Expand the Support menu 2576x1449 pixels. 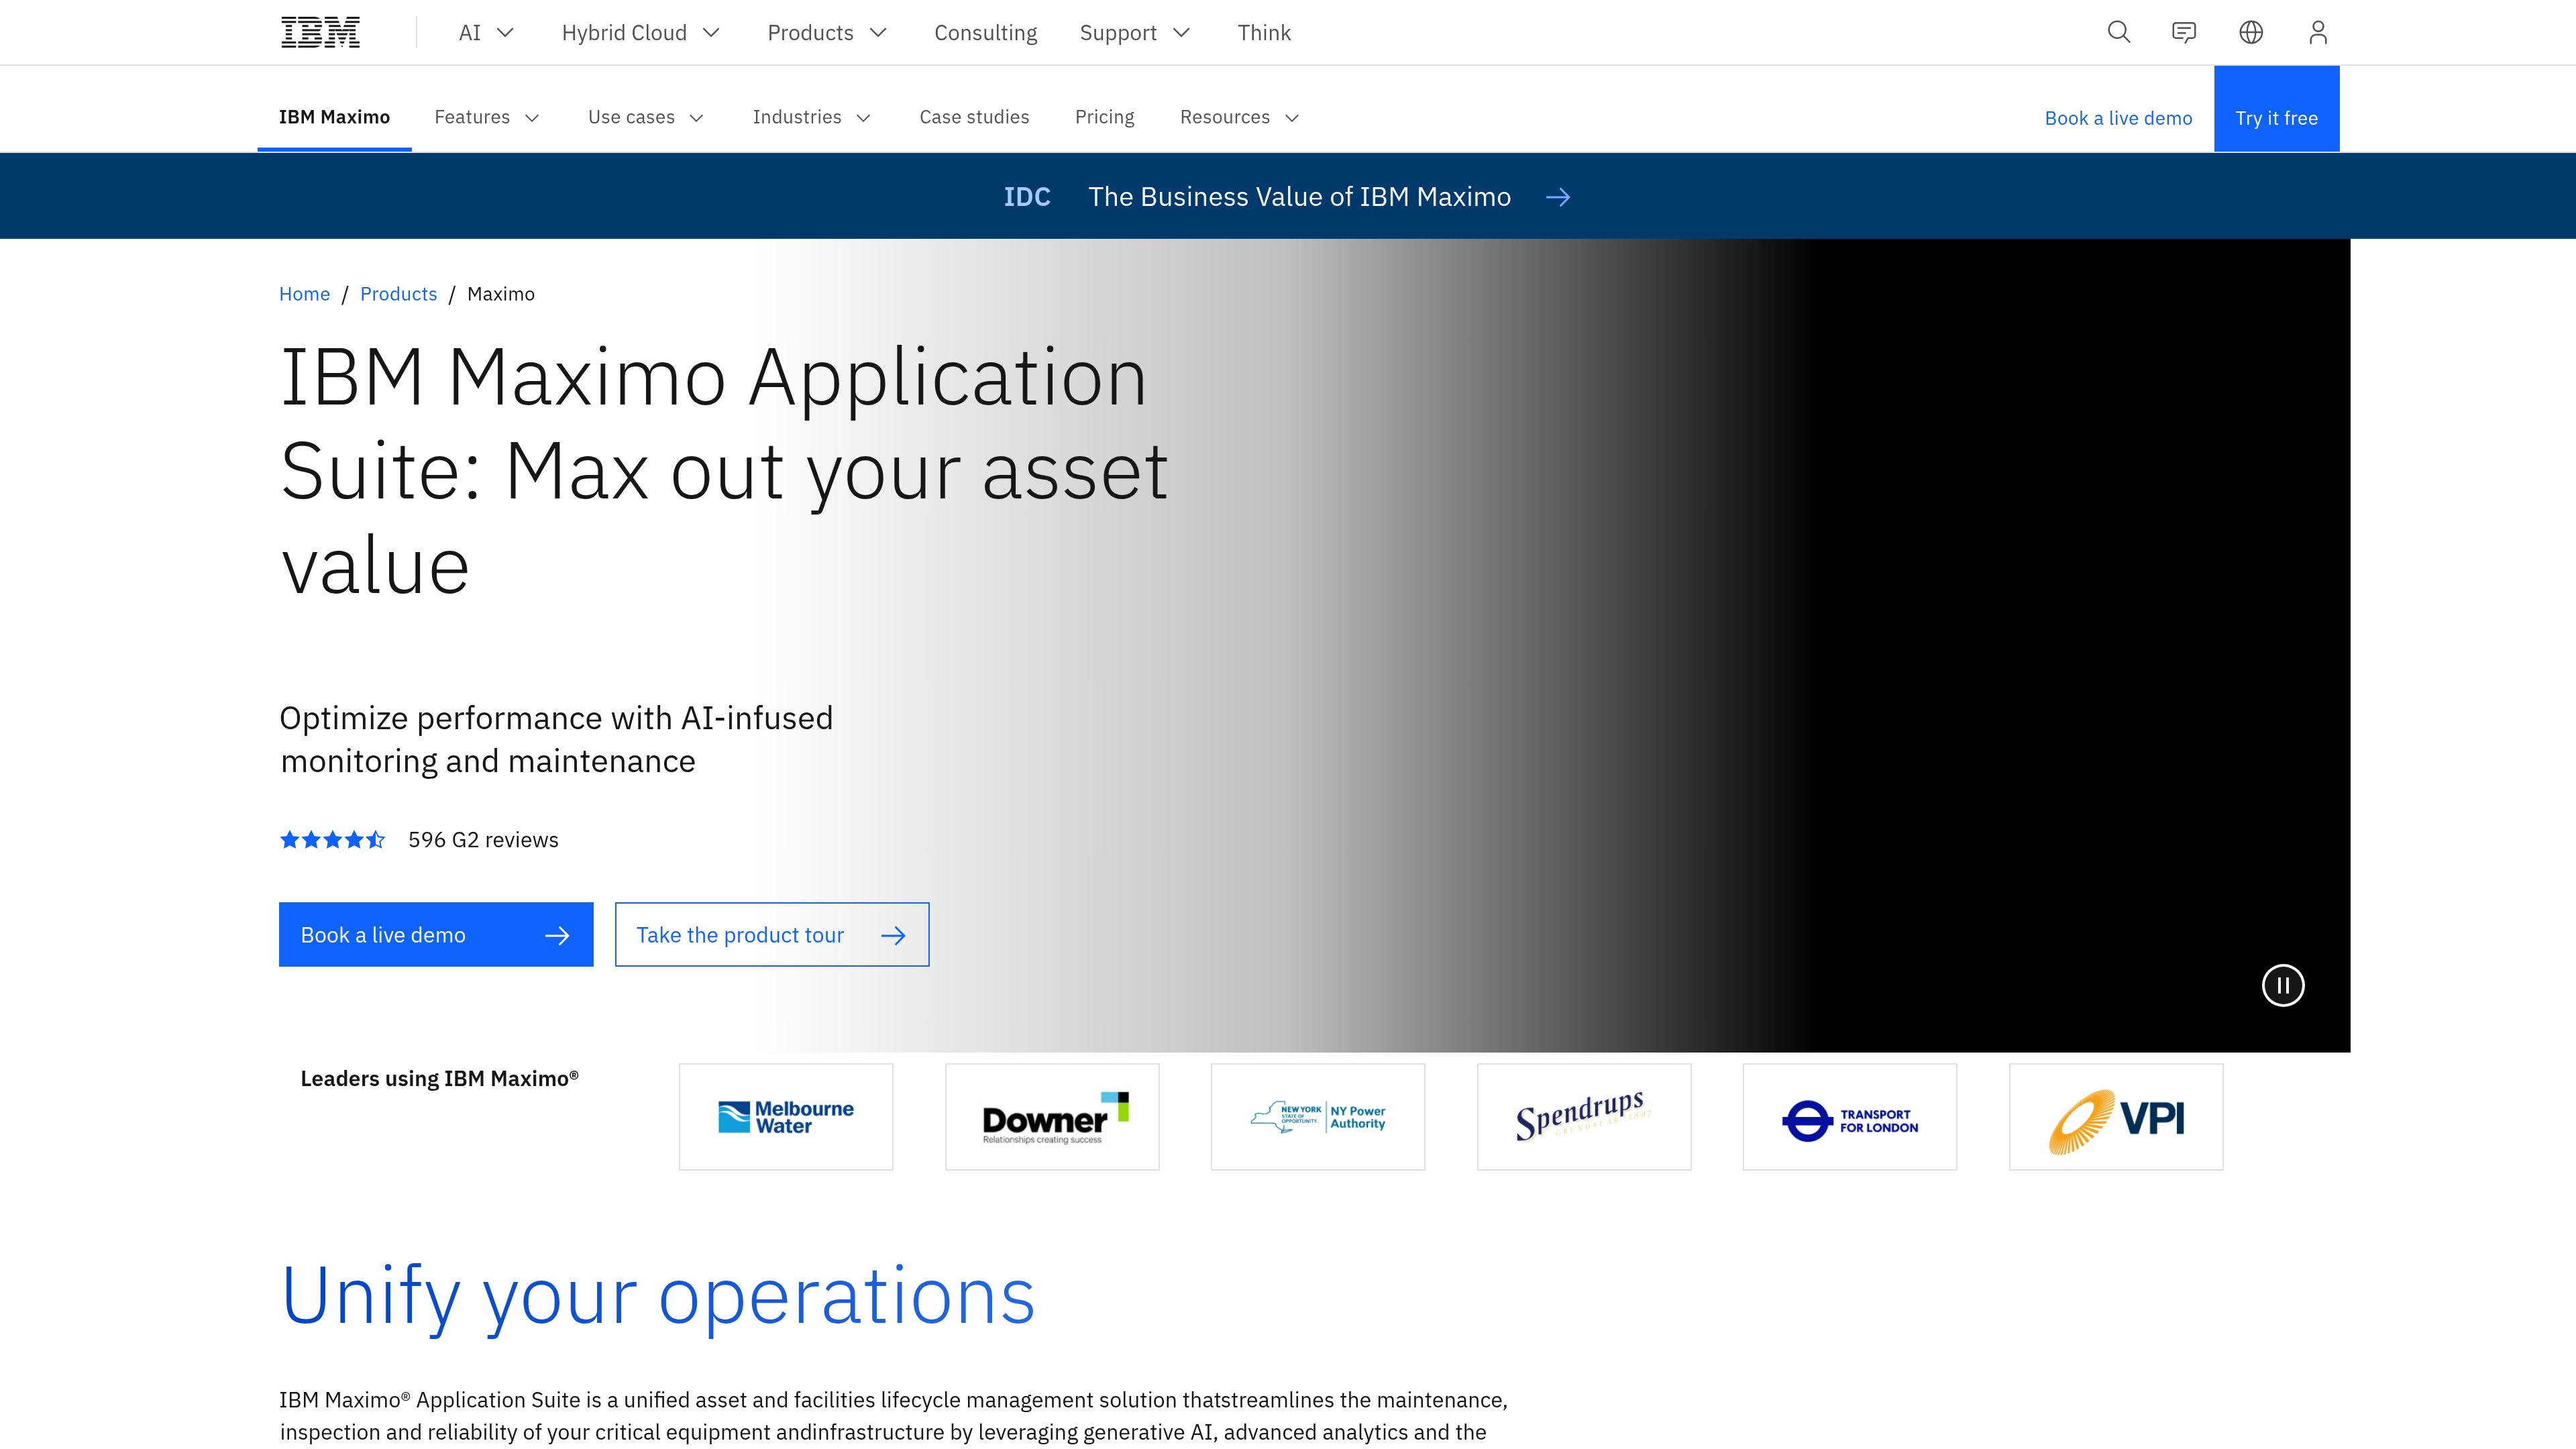pyautogui.click(x=1135, y=32)
